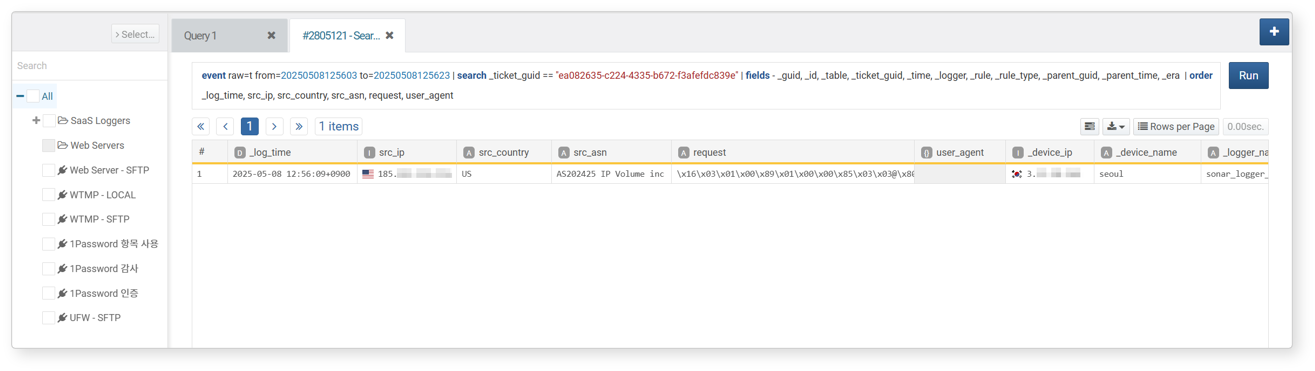Expand the SaaS Loggers folder
This screenshot has width=1315, height=371.
tap(36, 121)
